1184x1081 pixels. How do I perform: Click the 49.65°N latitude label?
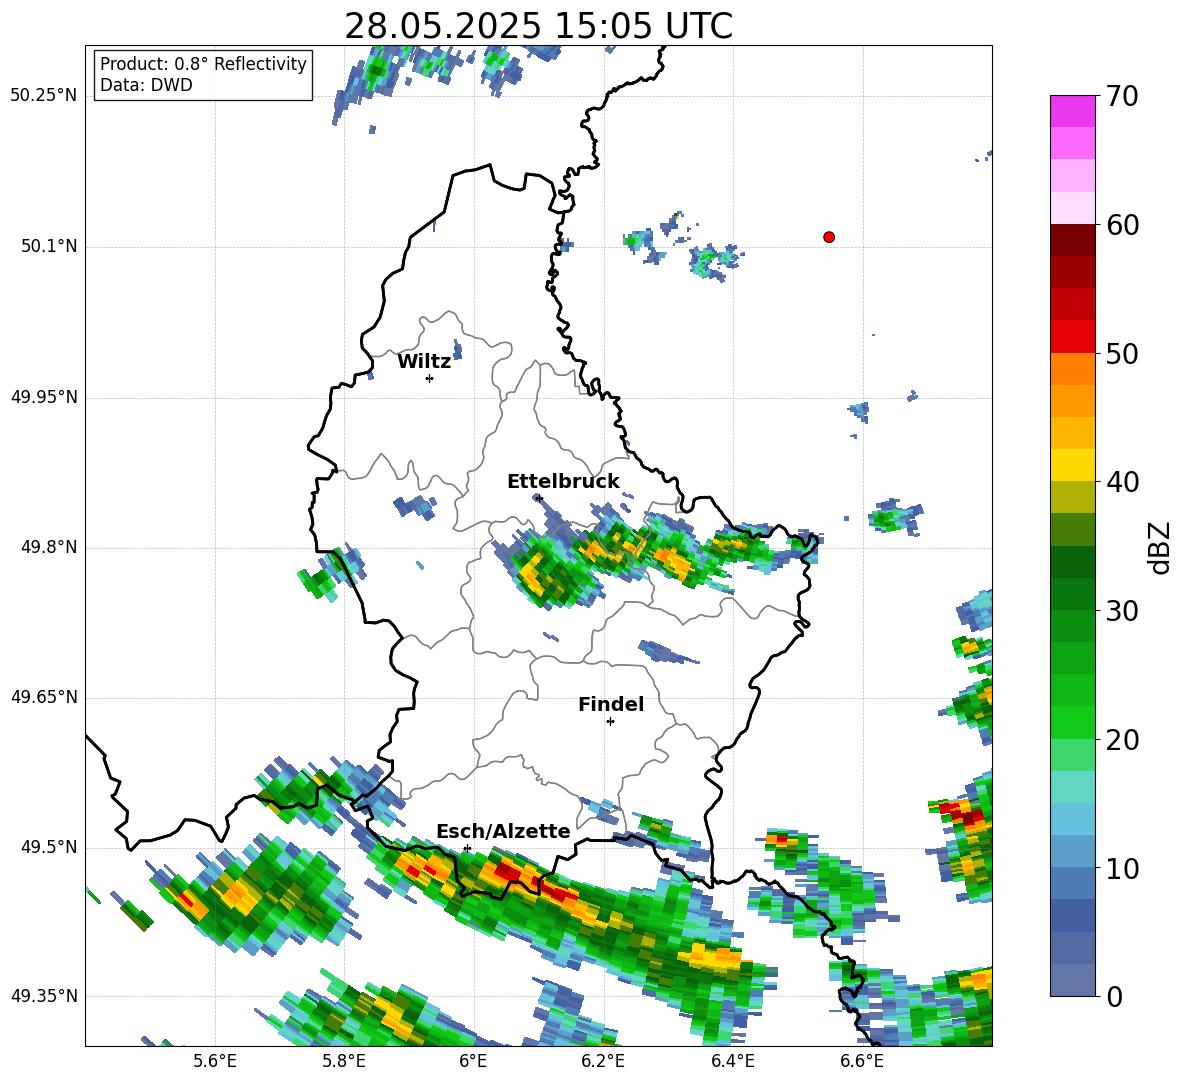point(44,696)
